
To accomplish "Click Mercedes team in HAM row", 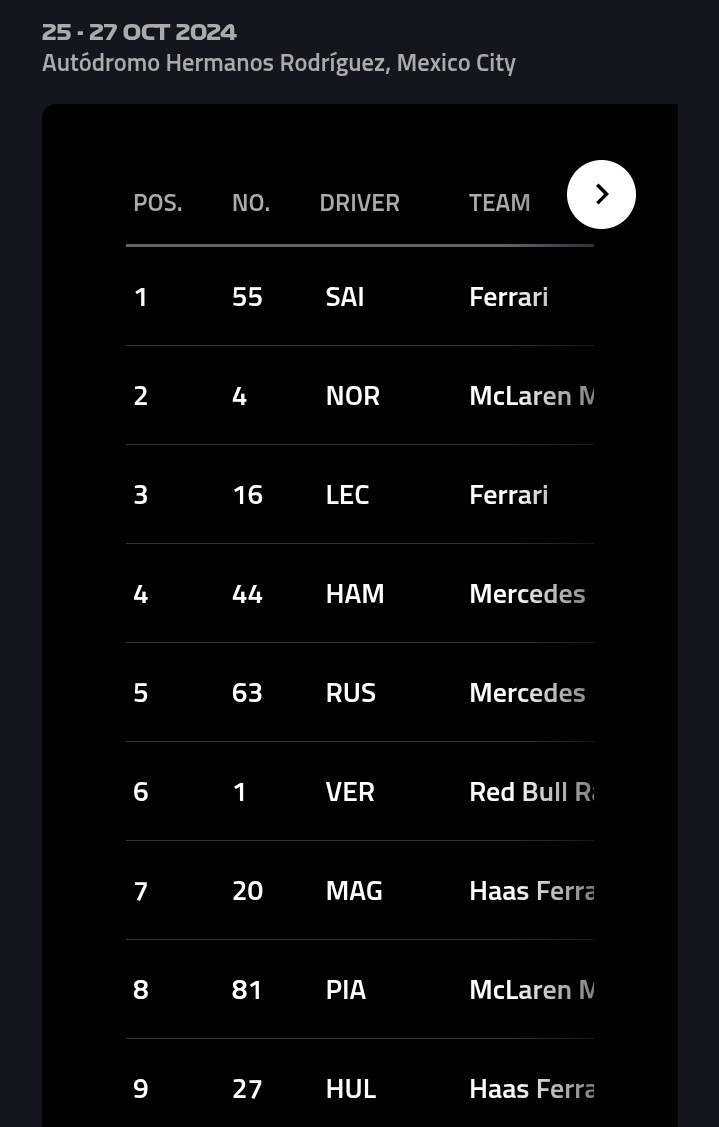I will tap(527, 594).
